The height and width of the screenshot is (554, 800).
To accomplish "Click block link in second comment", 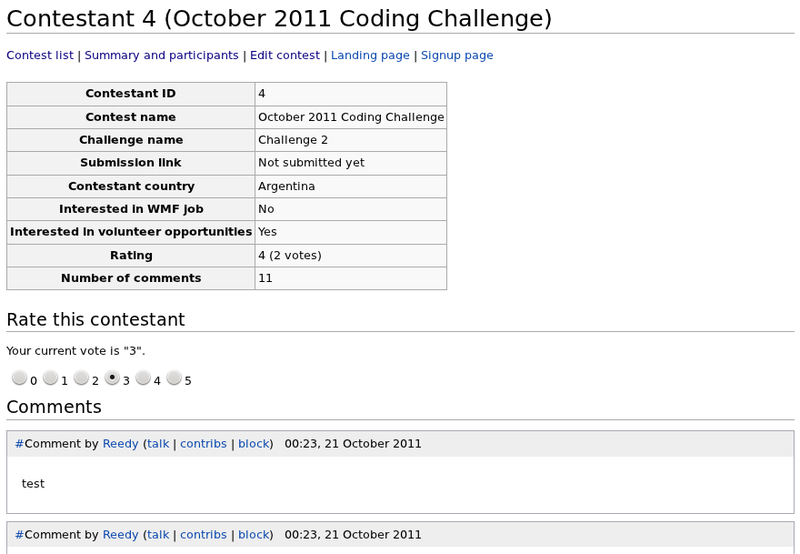I will pyautogui.click(x=254, y=535).
